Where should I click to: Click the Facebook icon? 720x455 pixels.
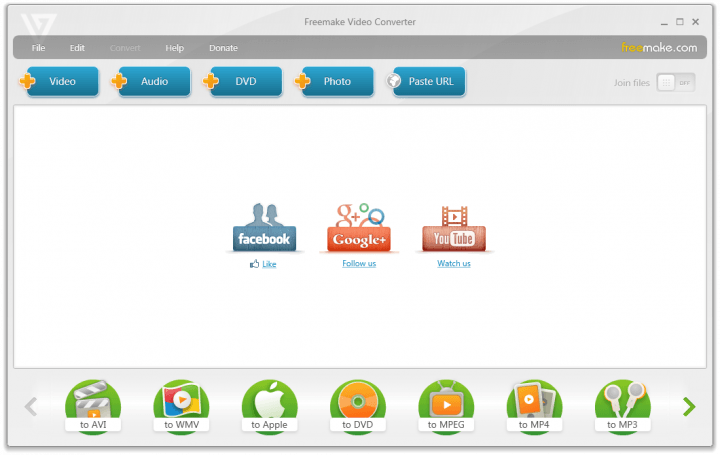coord(264,227)
